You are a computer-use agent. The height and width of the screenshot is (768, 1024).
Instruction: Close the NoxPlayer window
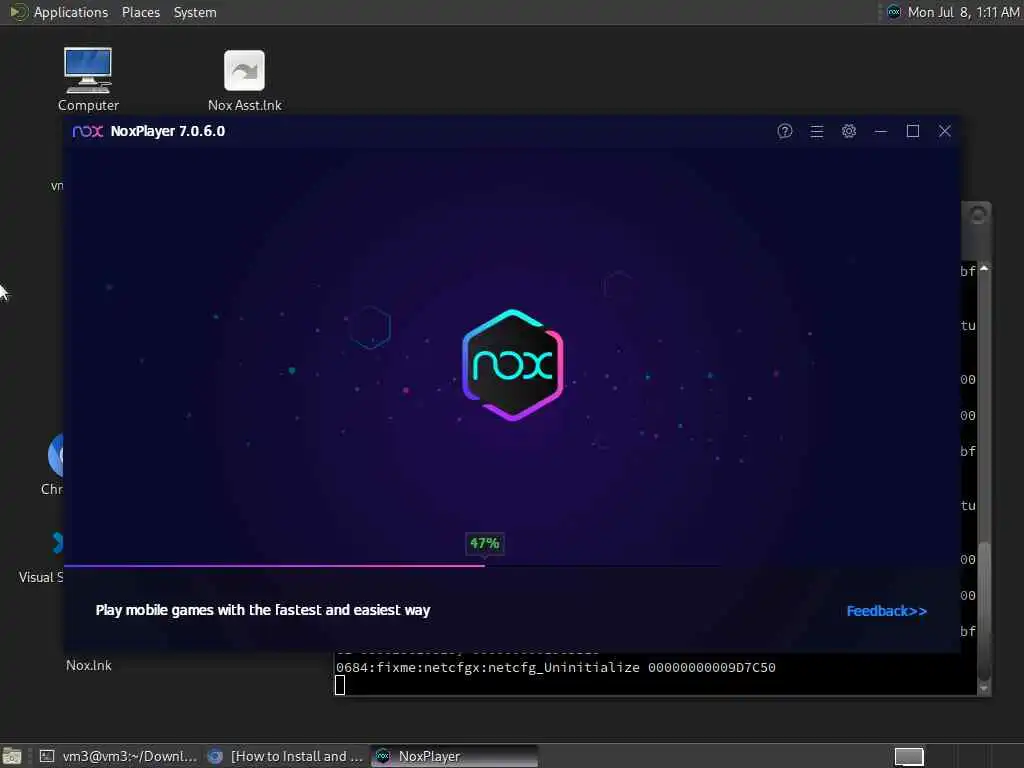[x=944, y=131]
